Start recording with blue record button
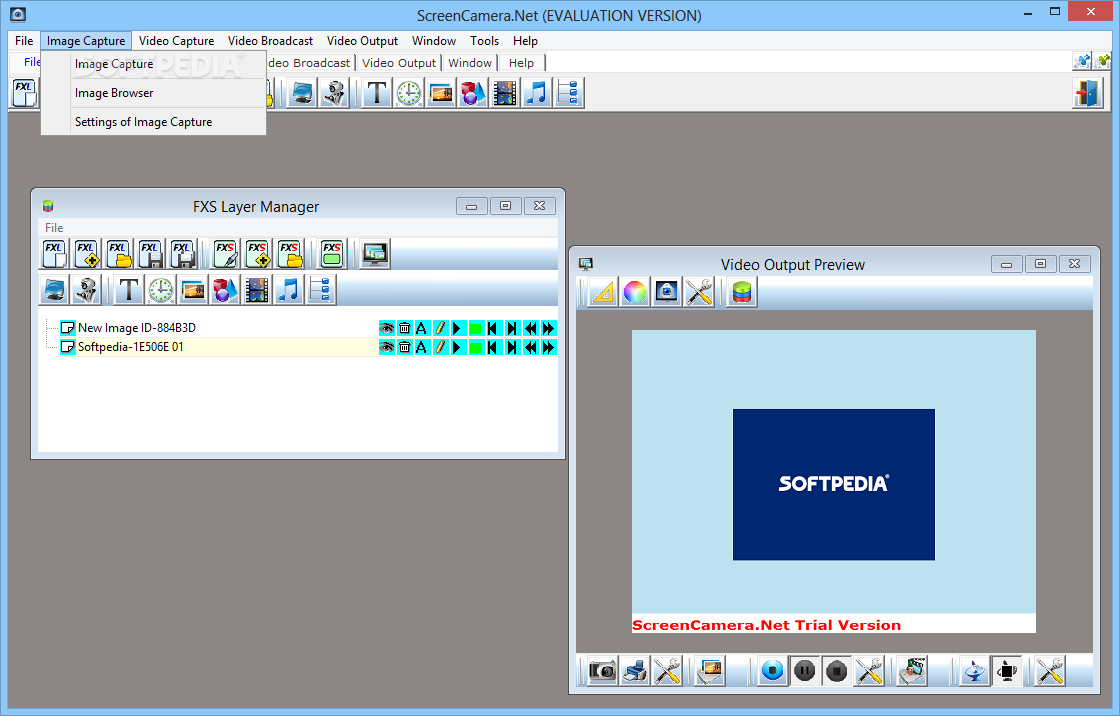This screenshot has width=1120, height=716. (772, 671)
